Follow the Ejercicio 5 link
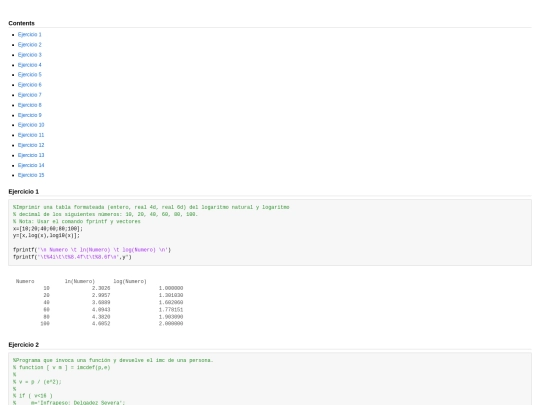540x405 pixels. coord(30,74)
